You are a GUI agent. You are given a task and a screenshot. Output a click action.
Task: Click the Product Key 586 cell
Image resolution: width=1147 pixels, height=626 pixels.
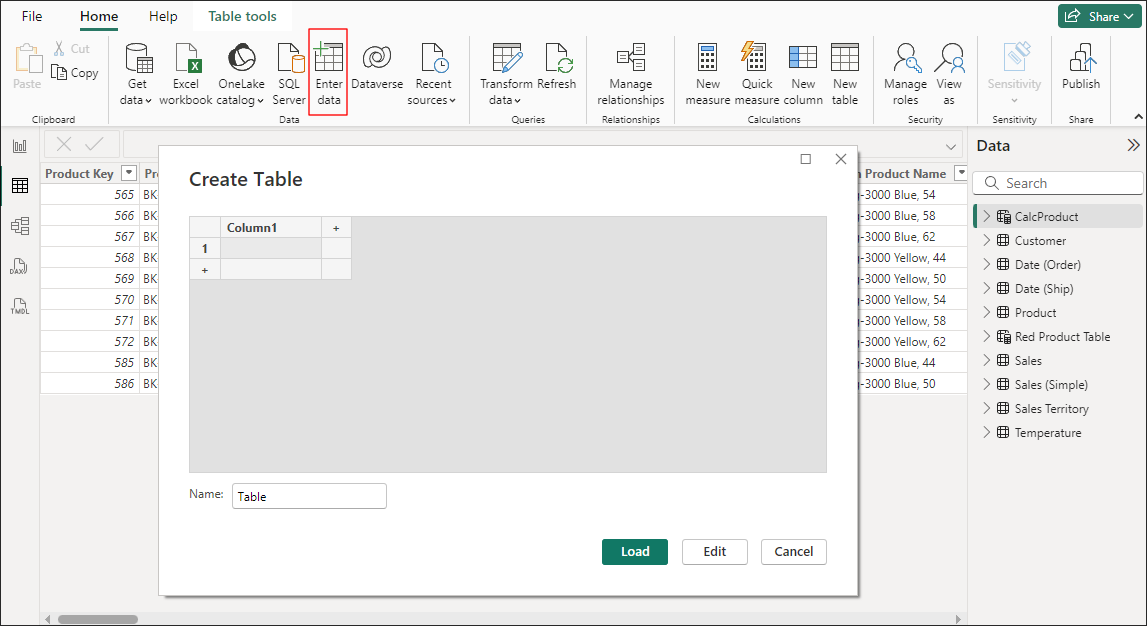point(90,383)
